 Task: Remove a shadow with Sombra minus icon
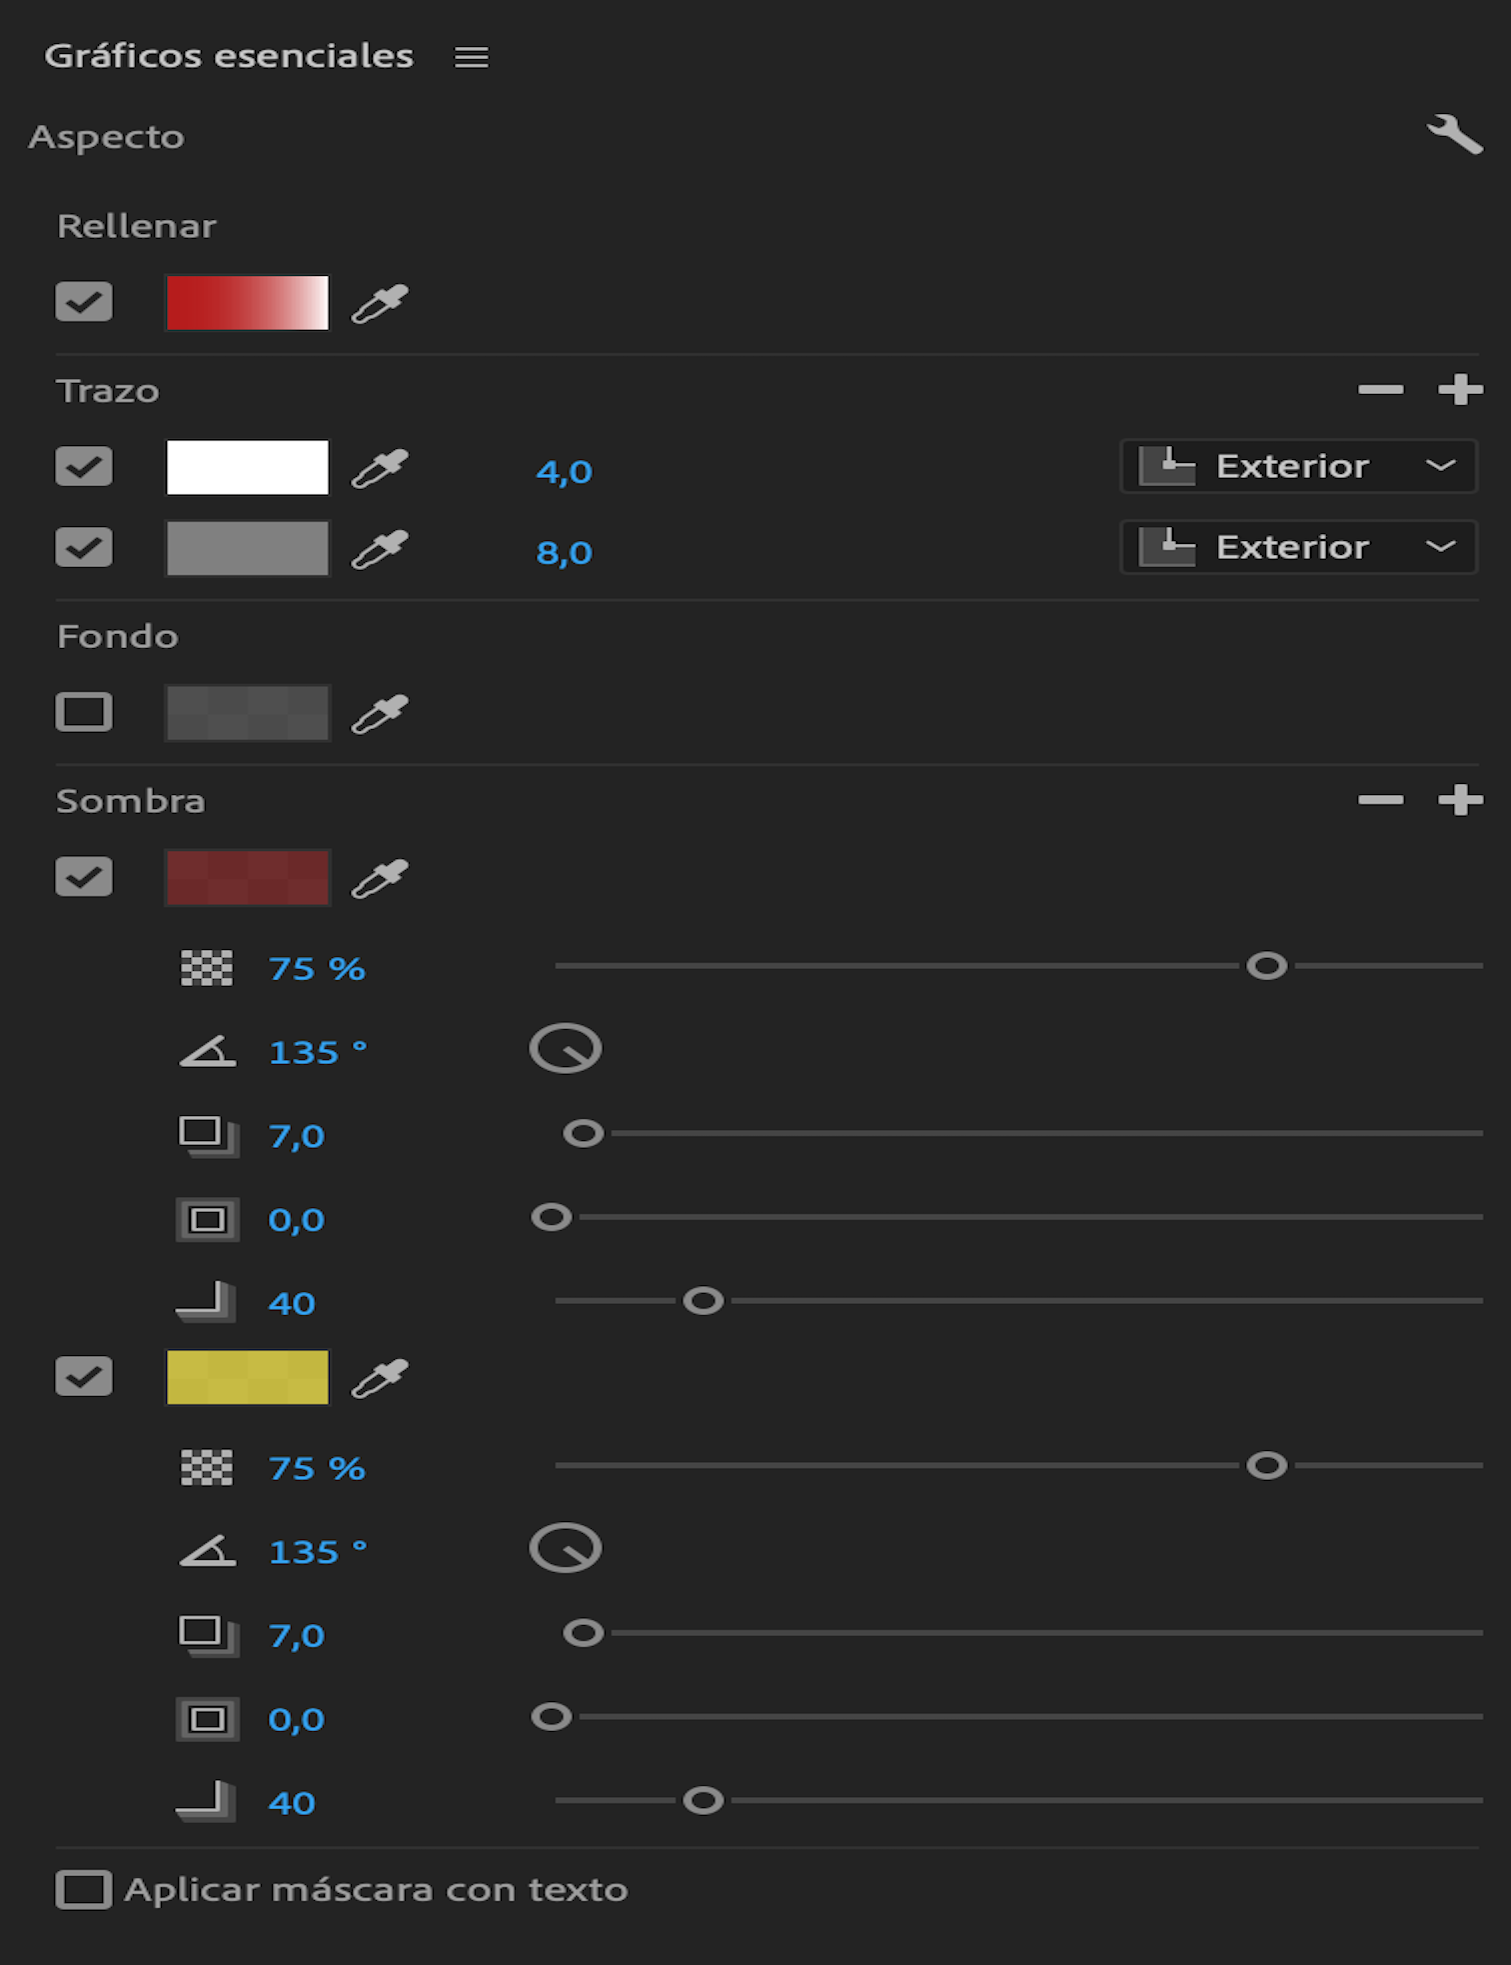click(1381, 800)
